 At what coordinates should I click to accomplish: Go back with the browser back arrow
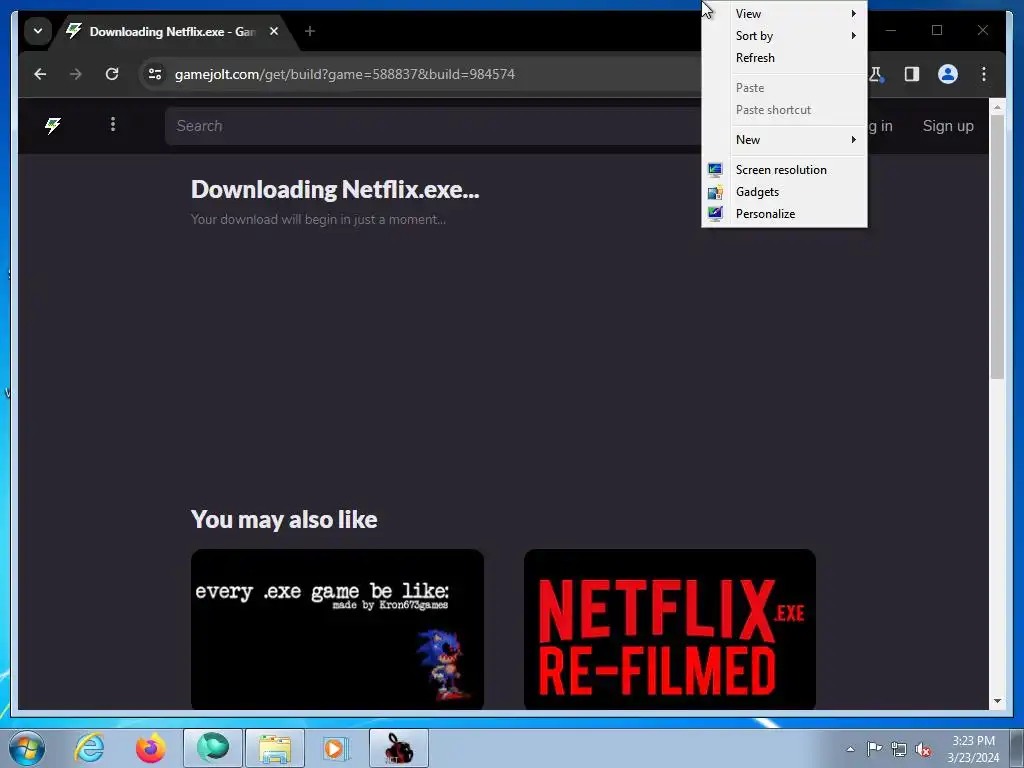pyautogui.click(x=40, y=74)
